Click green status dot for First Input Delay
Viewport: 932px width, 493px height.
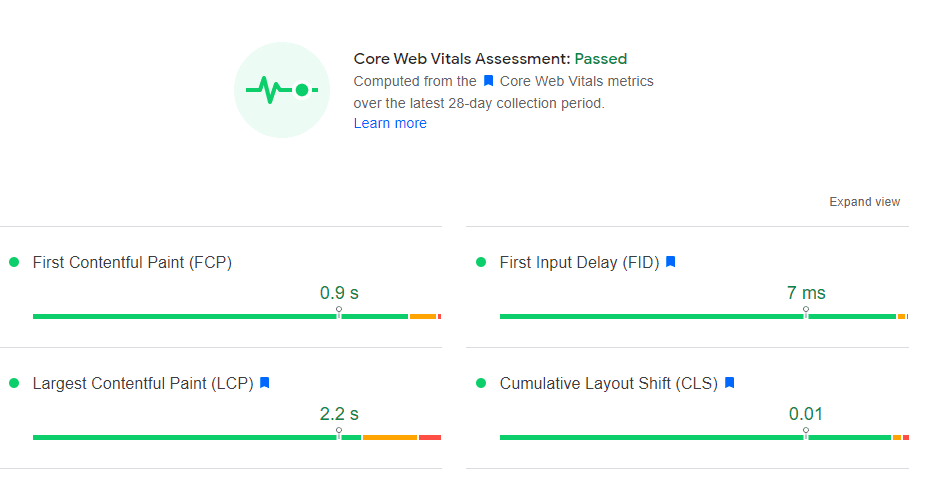(481, 262)
